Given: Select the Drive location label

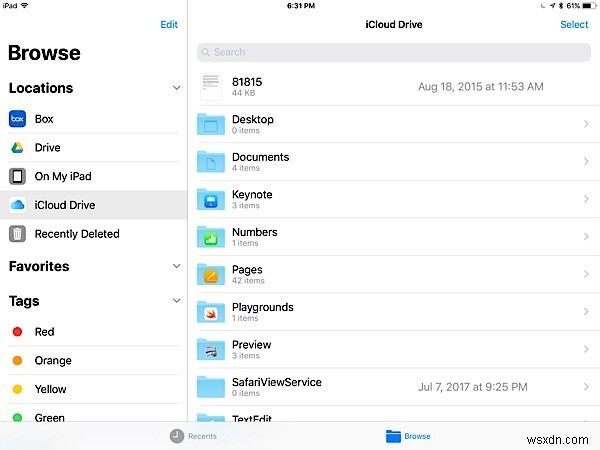Looking at the screenshot, I should click(x=47, y=148).
